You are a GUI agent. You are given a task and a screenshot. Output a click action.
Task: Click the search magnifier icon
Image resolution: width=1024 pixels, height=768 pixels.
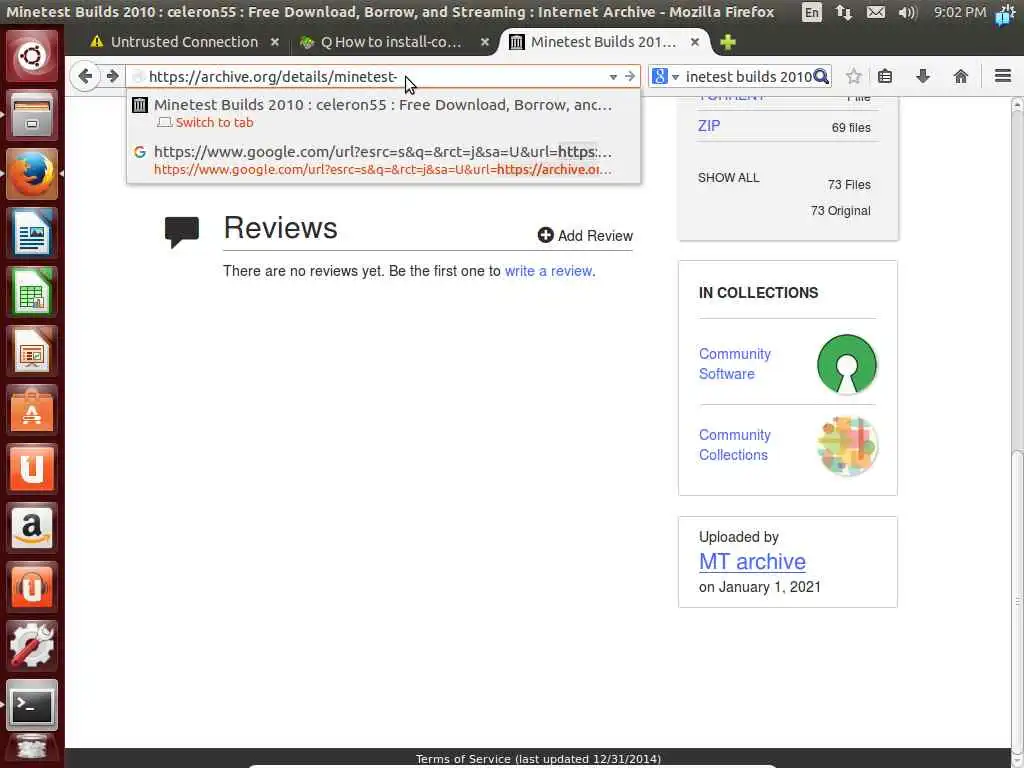point(822,76)
